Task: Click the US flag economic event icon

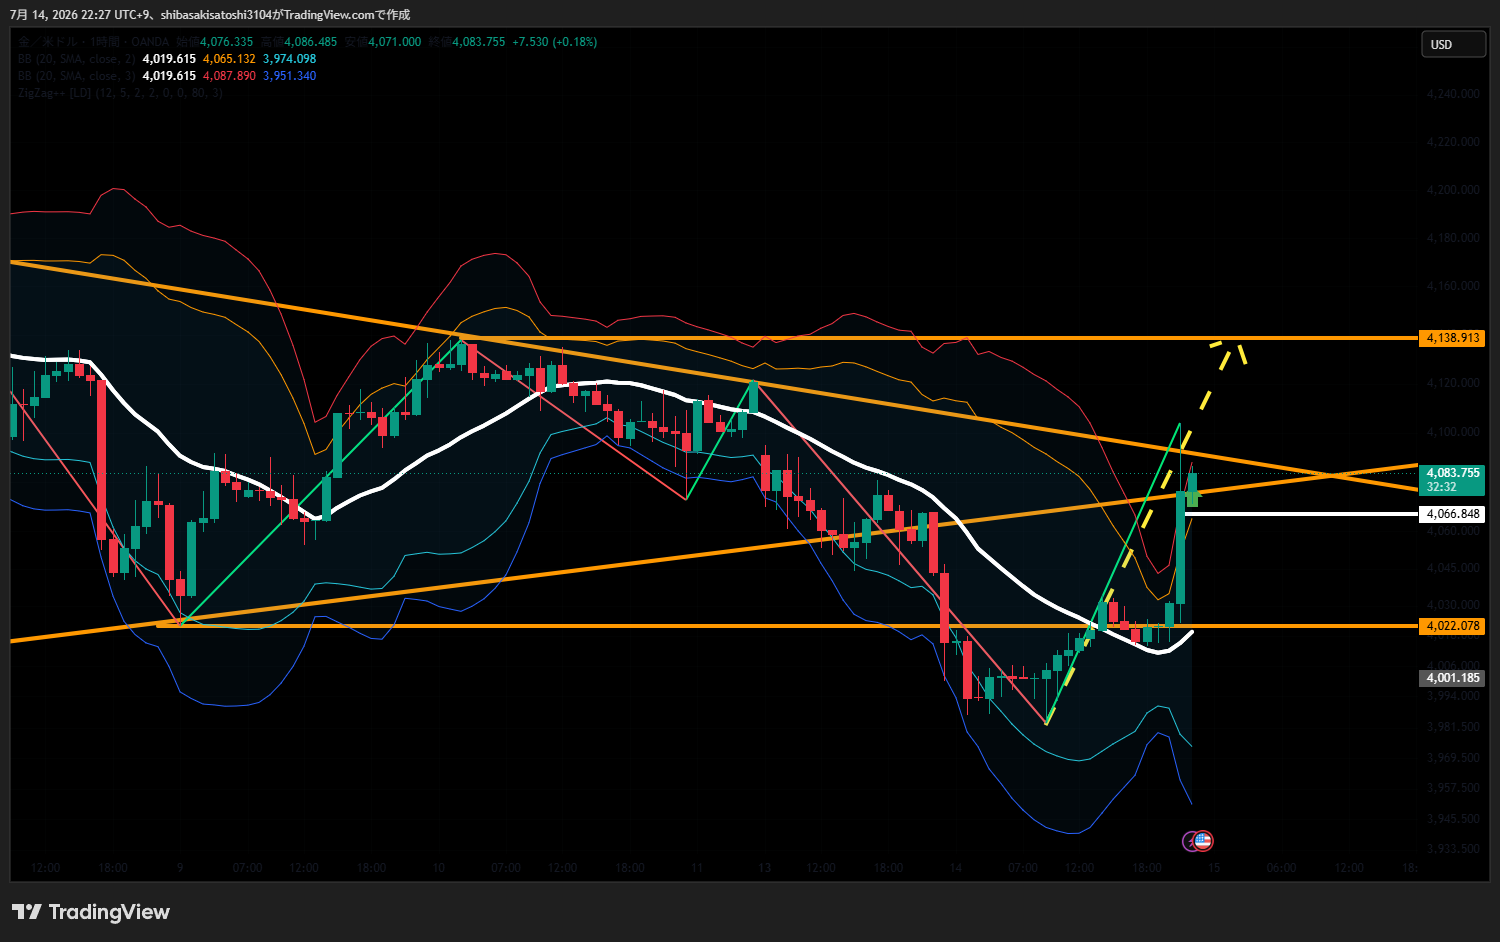Action: [x=1203, y=841]
